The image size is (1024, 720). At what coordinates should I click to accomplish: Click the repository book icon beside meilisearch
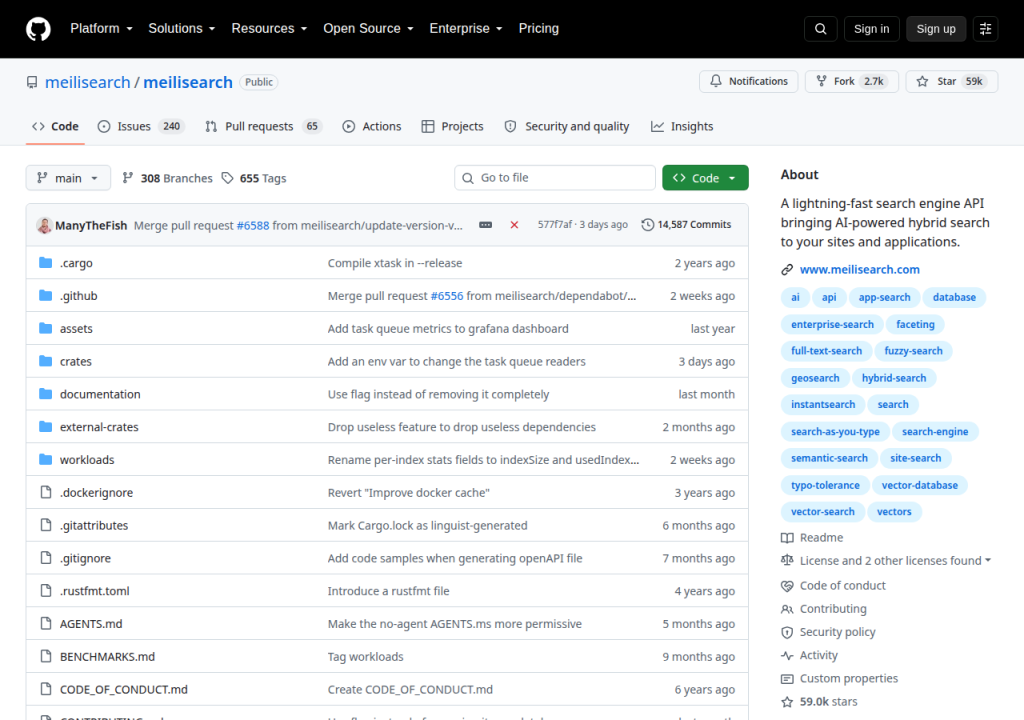click(x=32, y=82)
